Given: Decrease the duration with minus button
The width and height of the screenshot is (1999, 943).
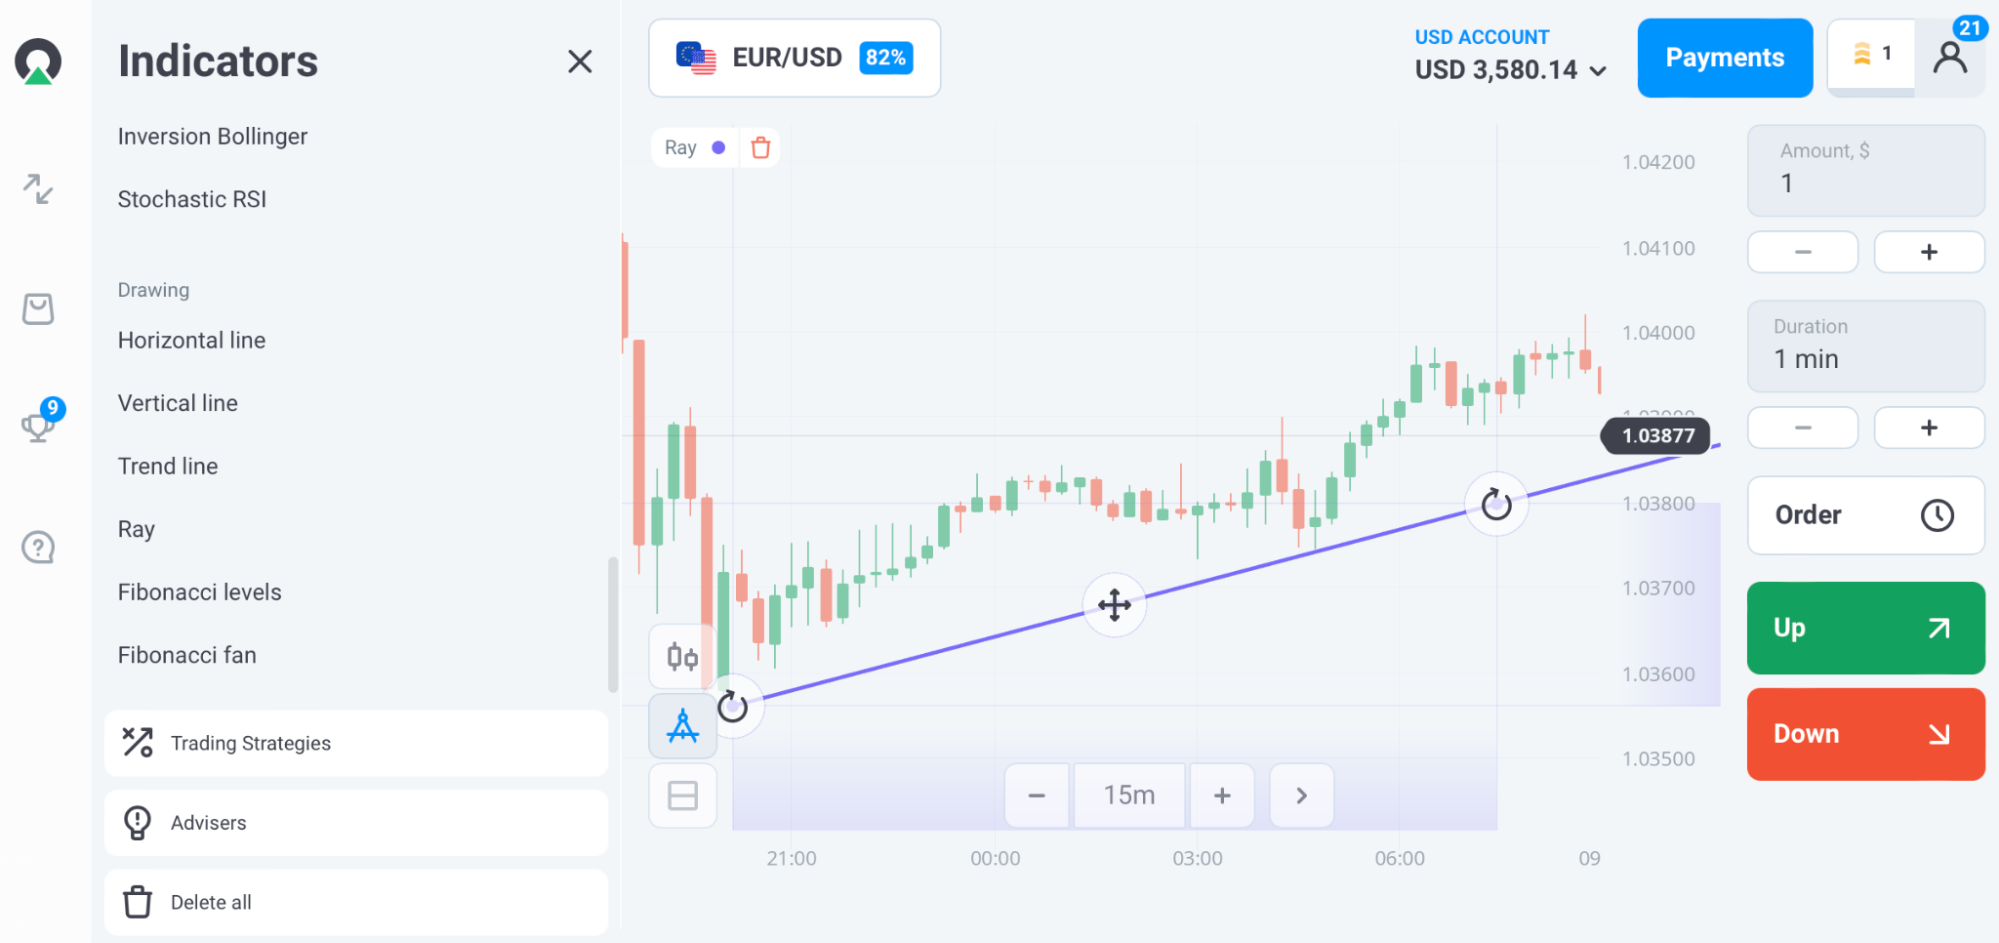Looking at the screenshot, I should (1803, 428).
